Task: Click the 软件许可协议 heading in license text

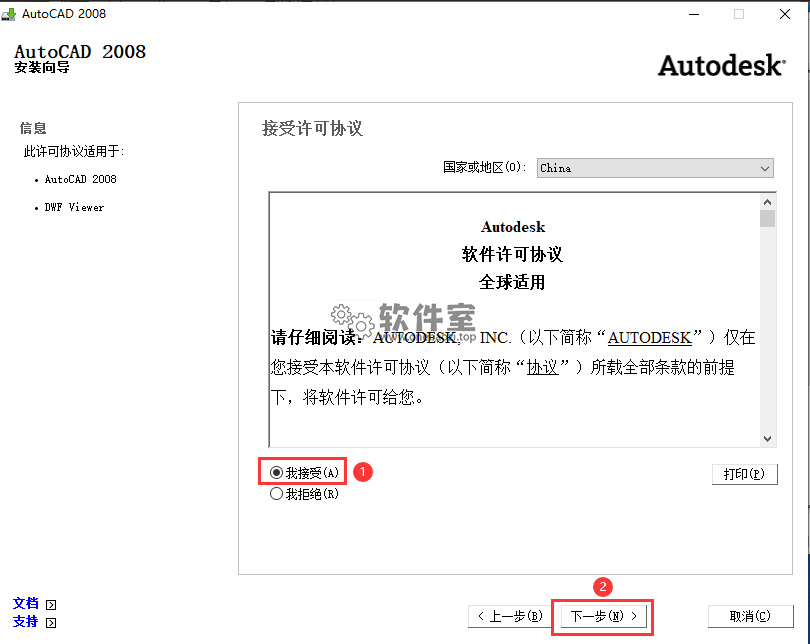Action: [512, 254]
